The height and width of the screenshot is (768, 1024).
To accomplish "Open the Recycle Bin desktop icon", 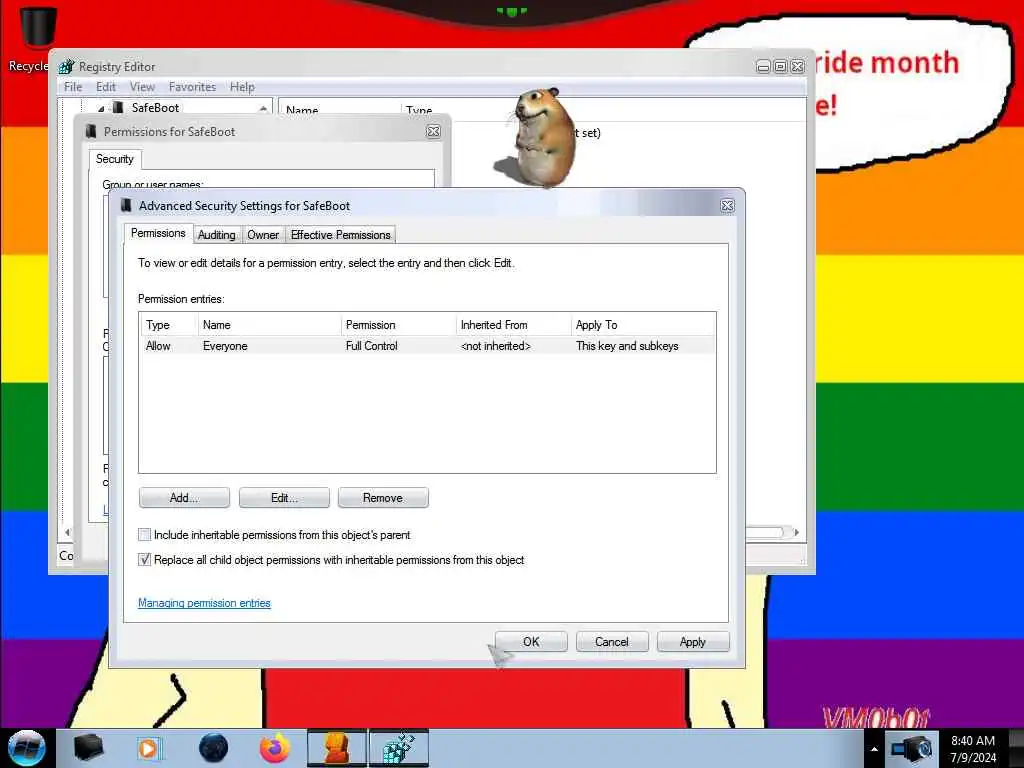I will [36, 38].
